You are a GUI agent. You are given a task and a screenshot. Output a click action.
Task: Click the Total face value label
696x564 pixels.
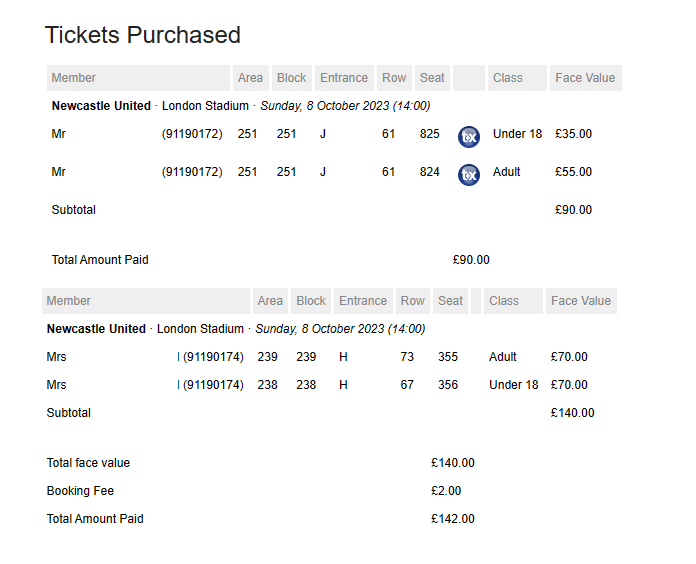pos(88,463)
